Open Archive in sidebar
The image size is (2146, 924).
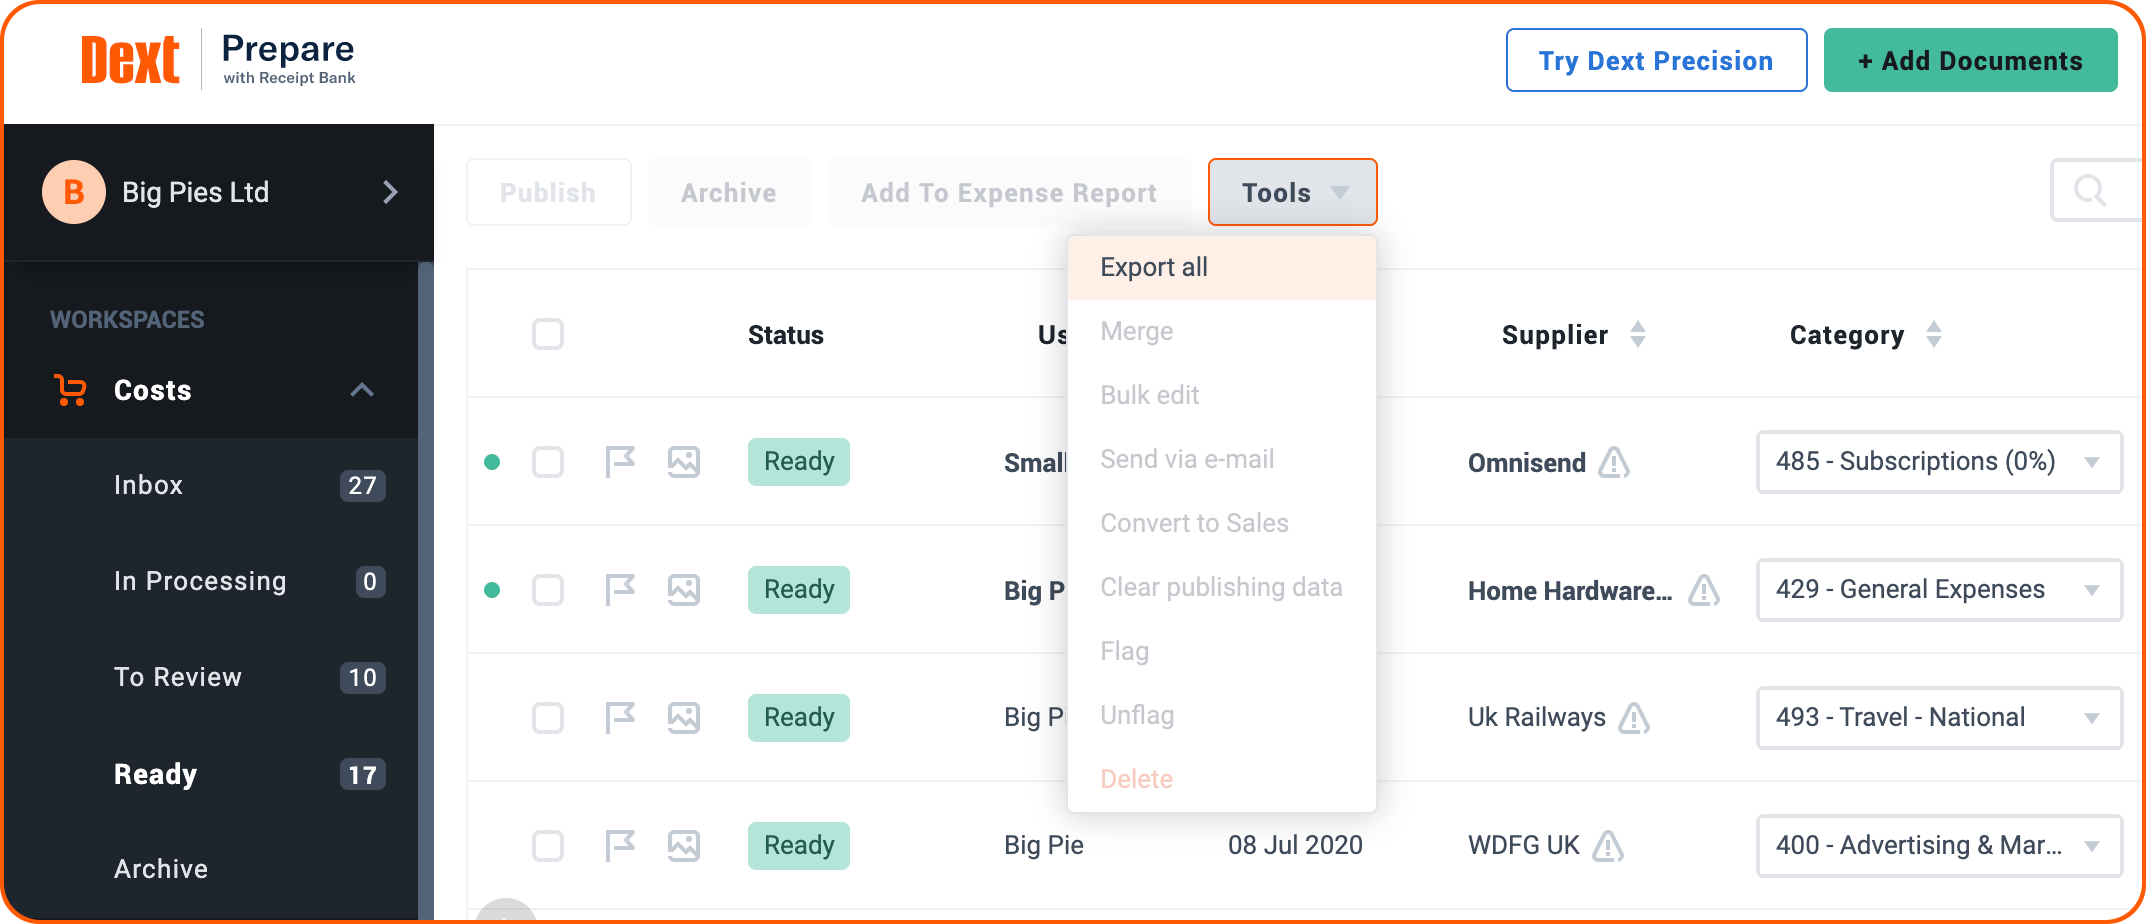[x=211, y=868]
